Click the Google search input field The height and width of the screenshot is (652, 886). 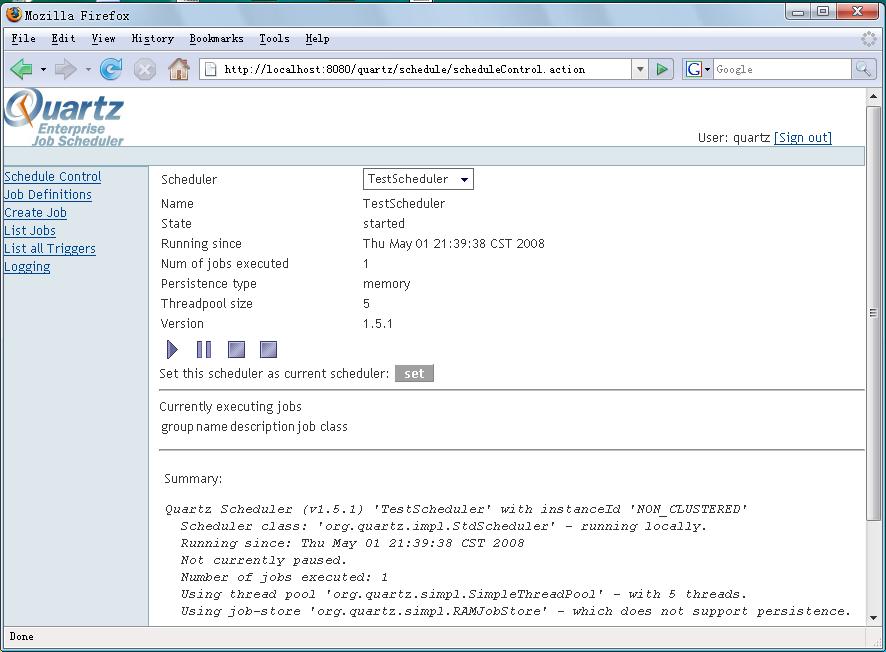[x=782, y=69]
